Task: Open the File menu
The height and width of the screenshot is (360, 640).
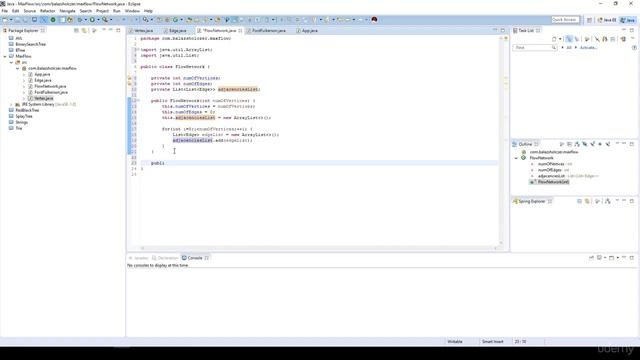Action: [4, 11]
